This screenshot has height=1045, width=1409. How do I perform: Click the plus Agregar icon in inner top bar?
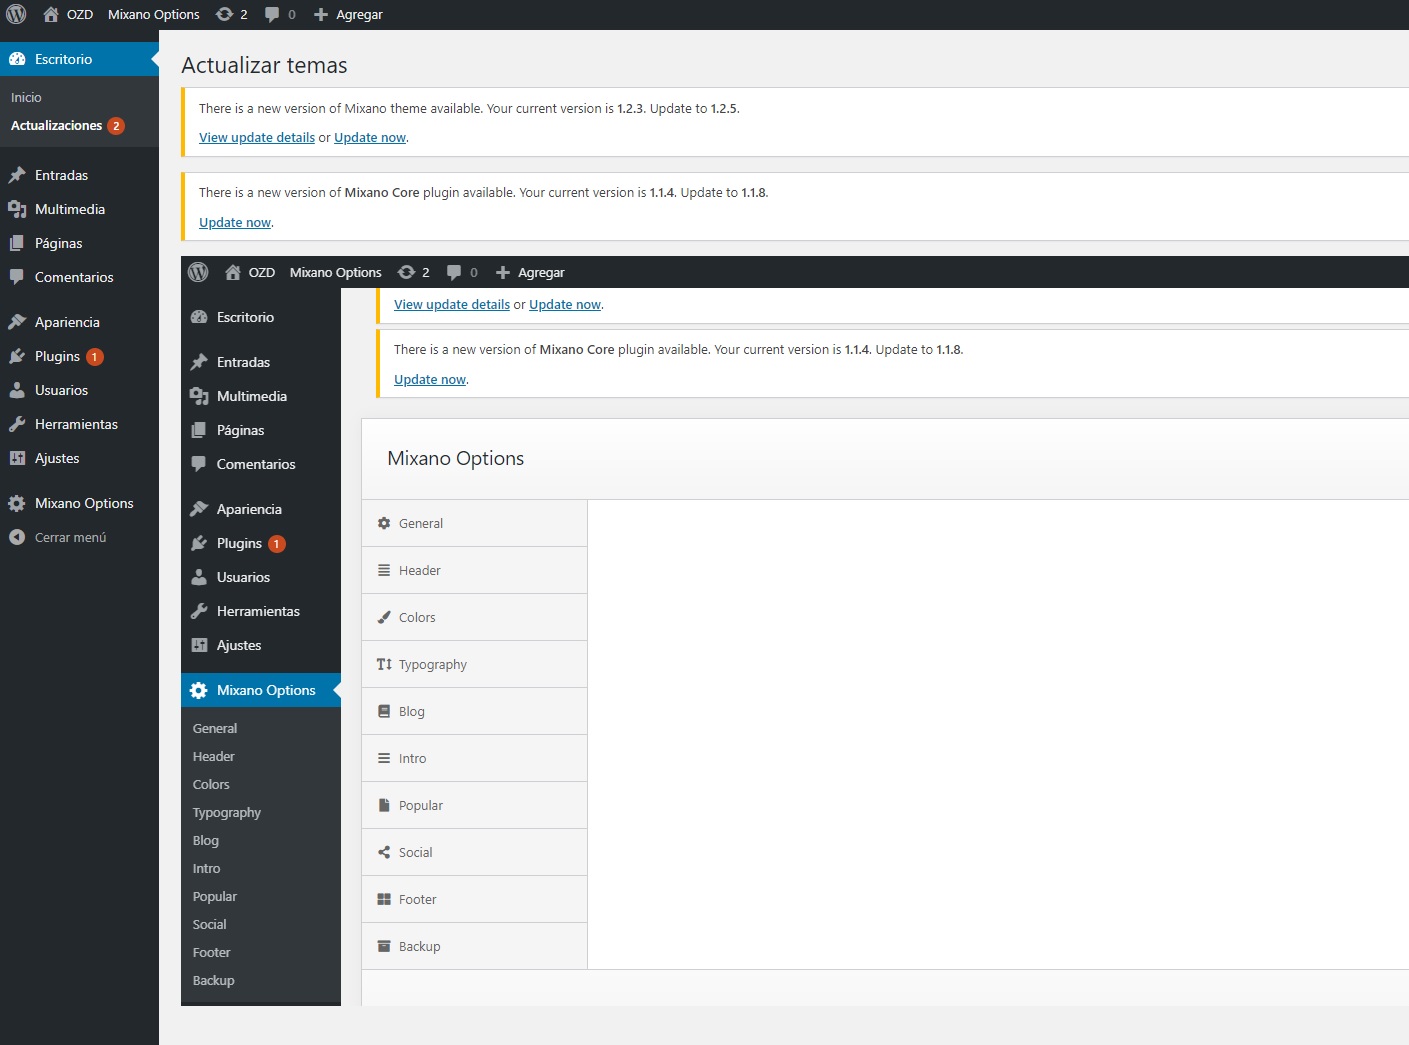503,272
